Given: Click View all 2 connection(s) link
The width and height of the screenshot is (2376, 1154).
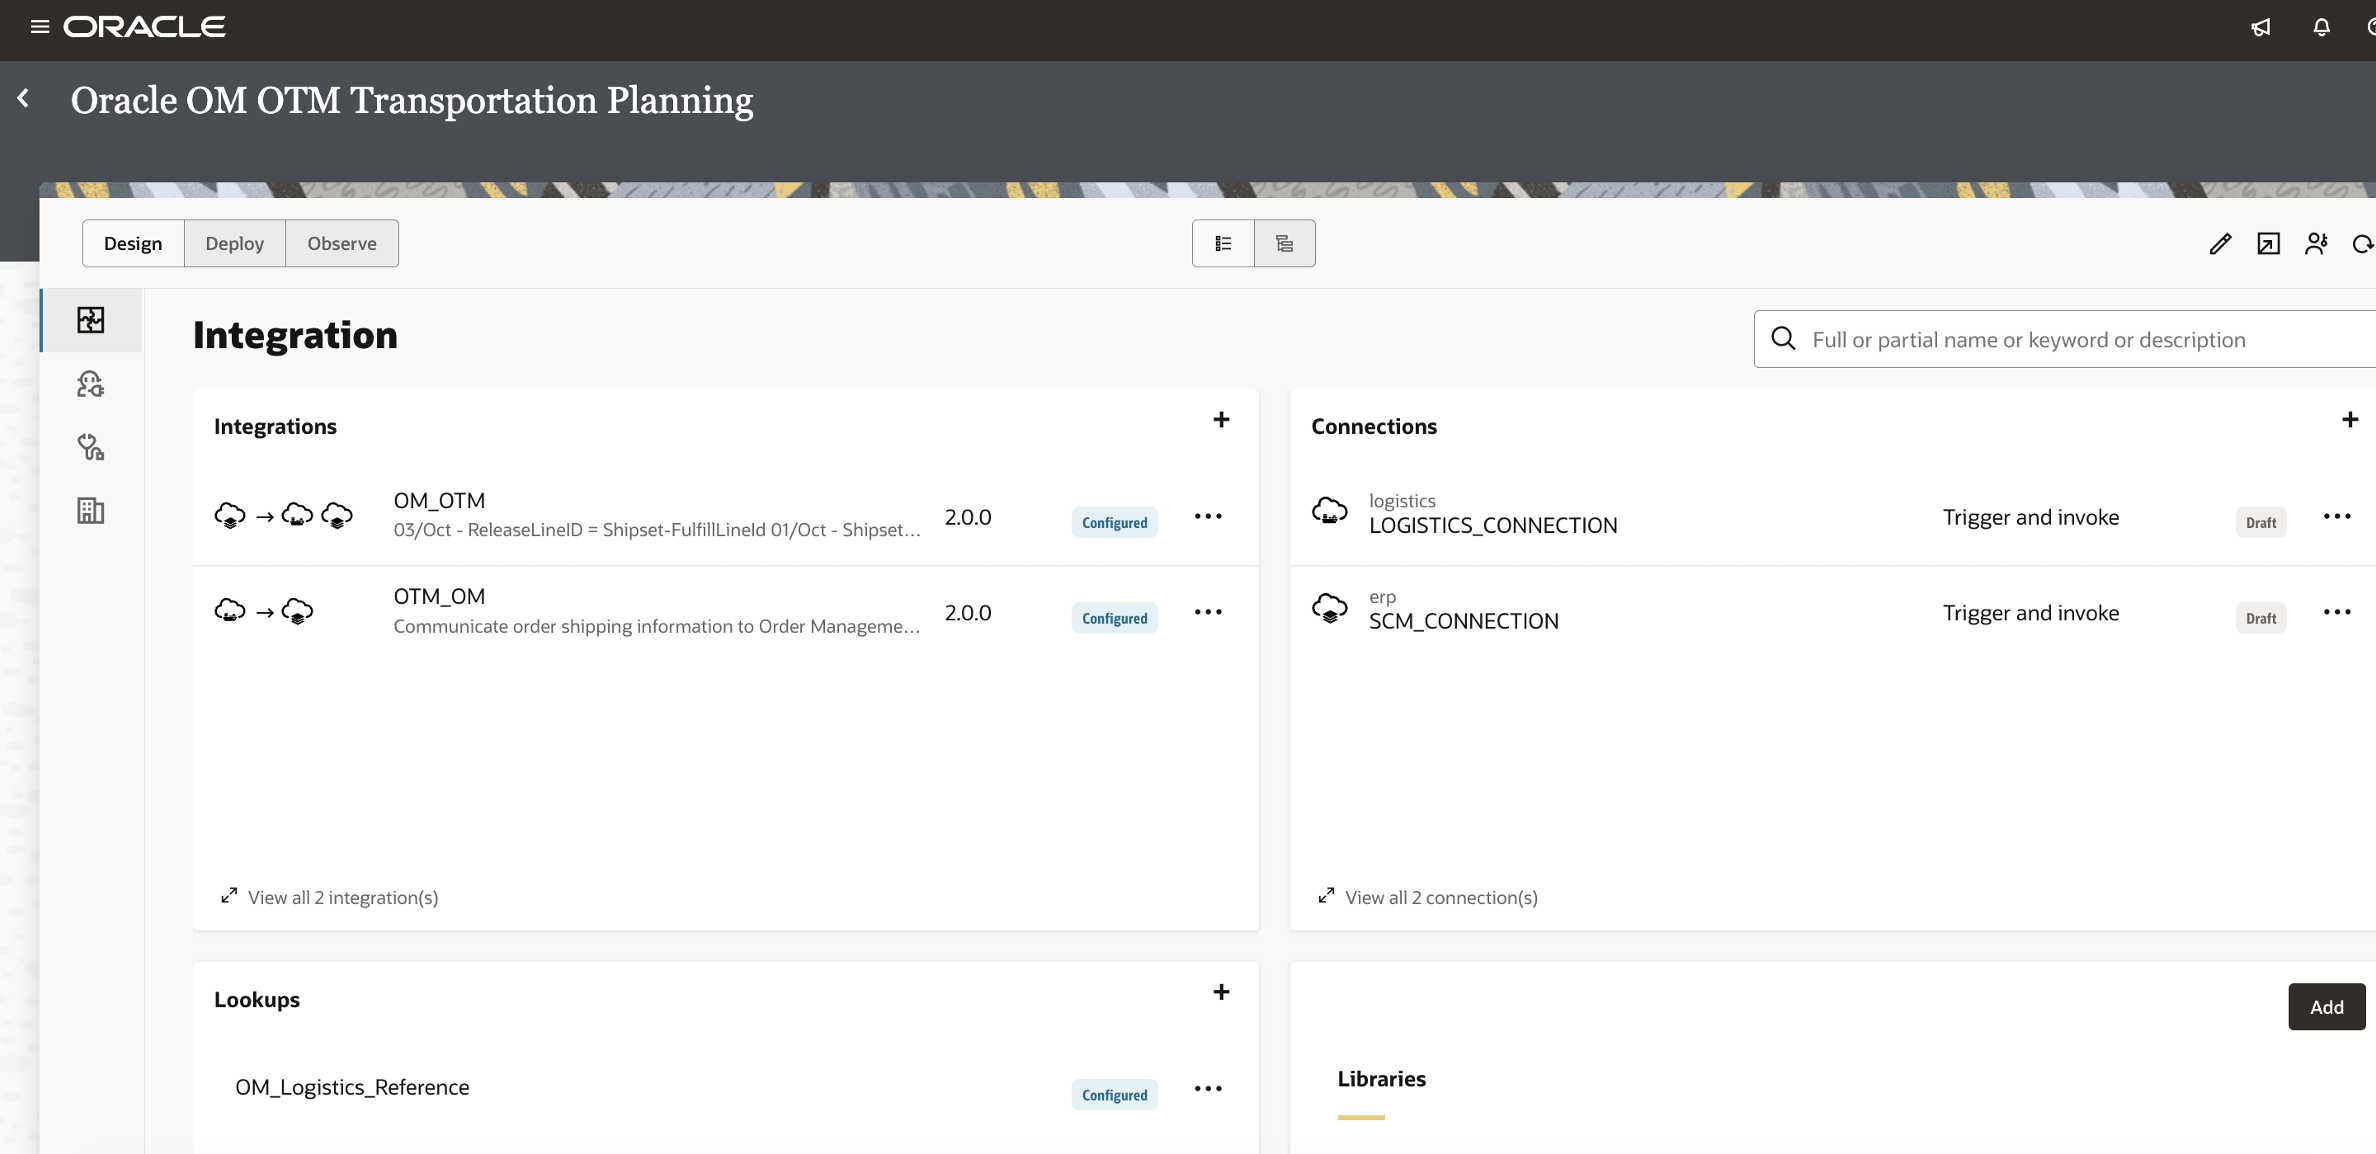Looking at the screenshot, I should 1441,897.
